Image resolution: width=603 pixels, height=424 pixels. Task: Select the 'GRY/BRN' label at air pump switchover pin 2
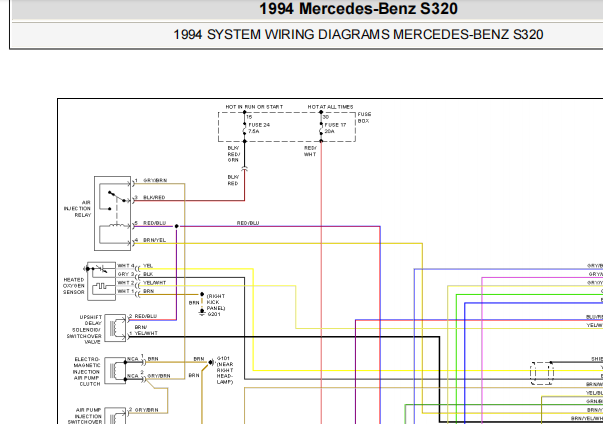pos(147,410)
